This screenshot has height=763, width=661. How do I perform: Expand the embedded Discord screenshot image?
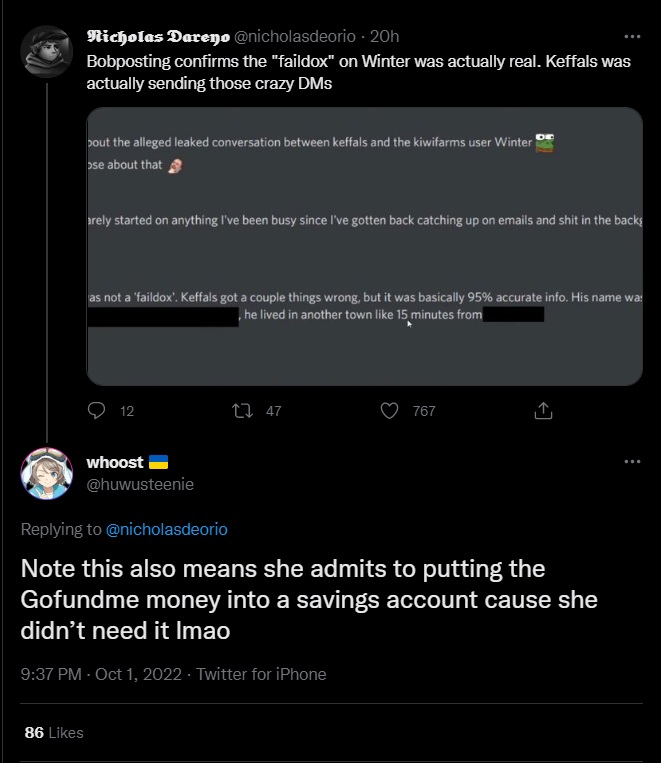point(364,246)
